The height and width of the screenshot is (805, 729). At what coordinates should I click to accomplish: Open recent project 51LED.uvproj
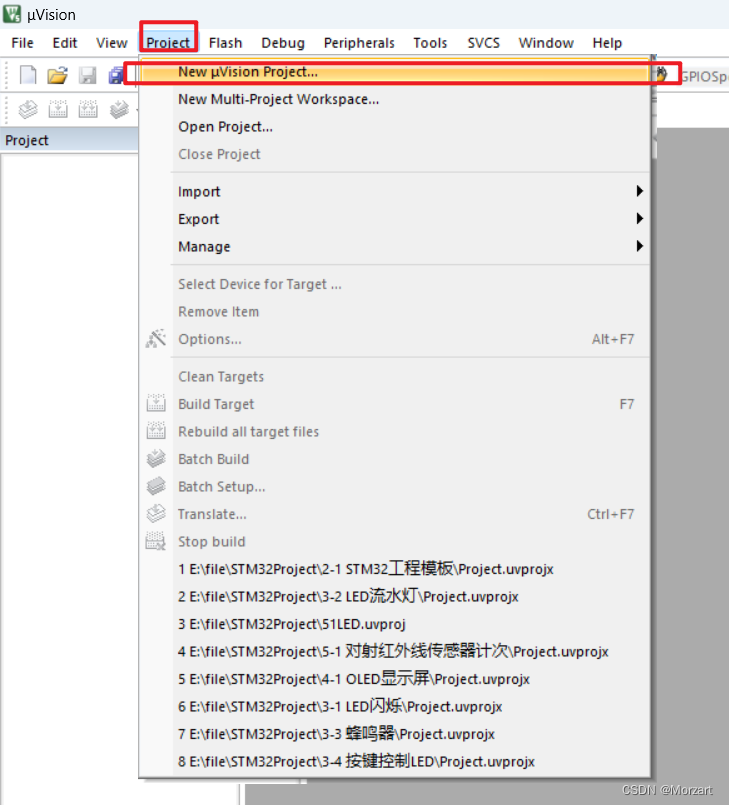(394, 624)
